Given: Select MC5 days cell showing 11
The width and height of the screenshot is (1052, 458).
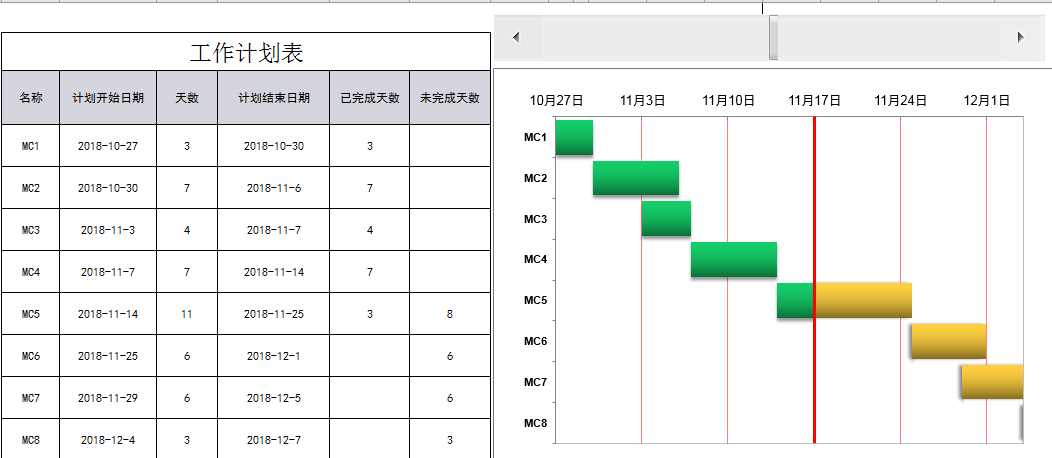Looking at the screenshot, I should pos(187,314).
